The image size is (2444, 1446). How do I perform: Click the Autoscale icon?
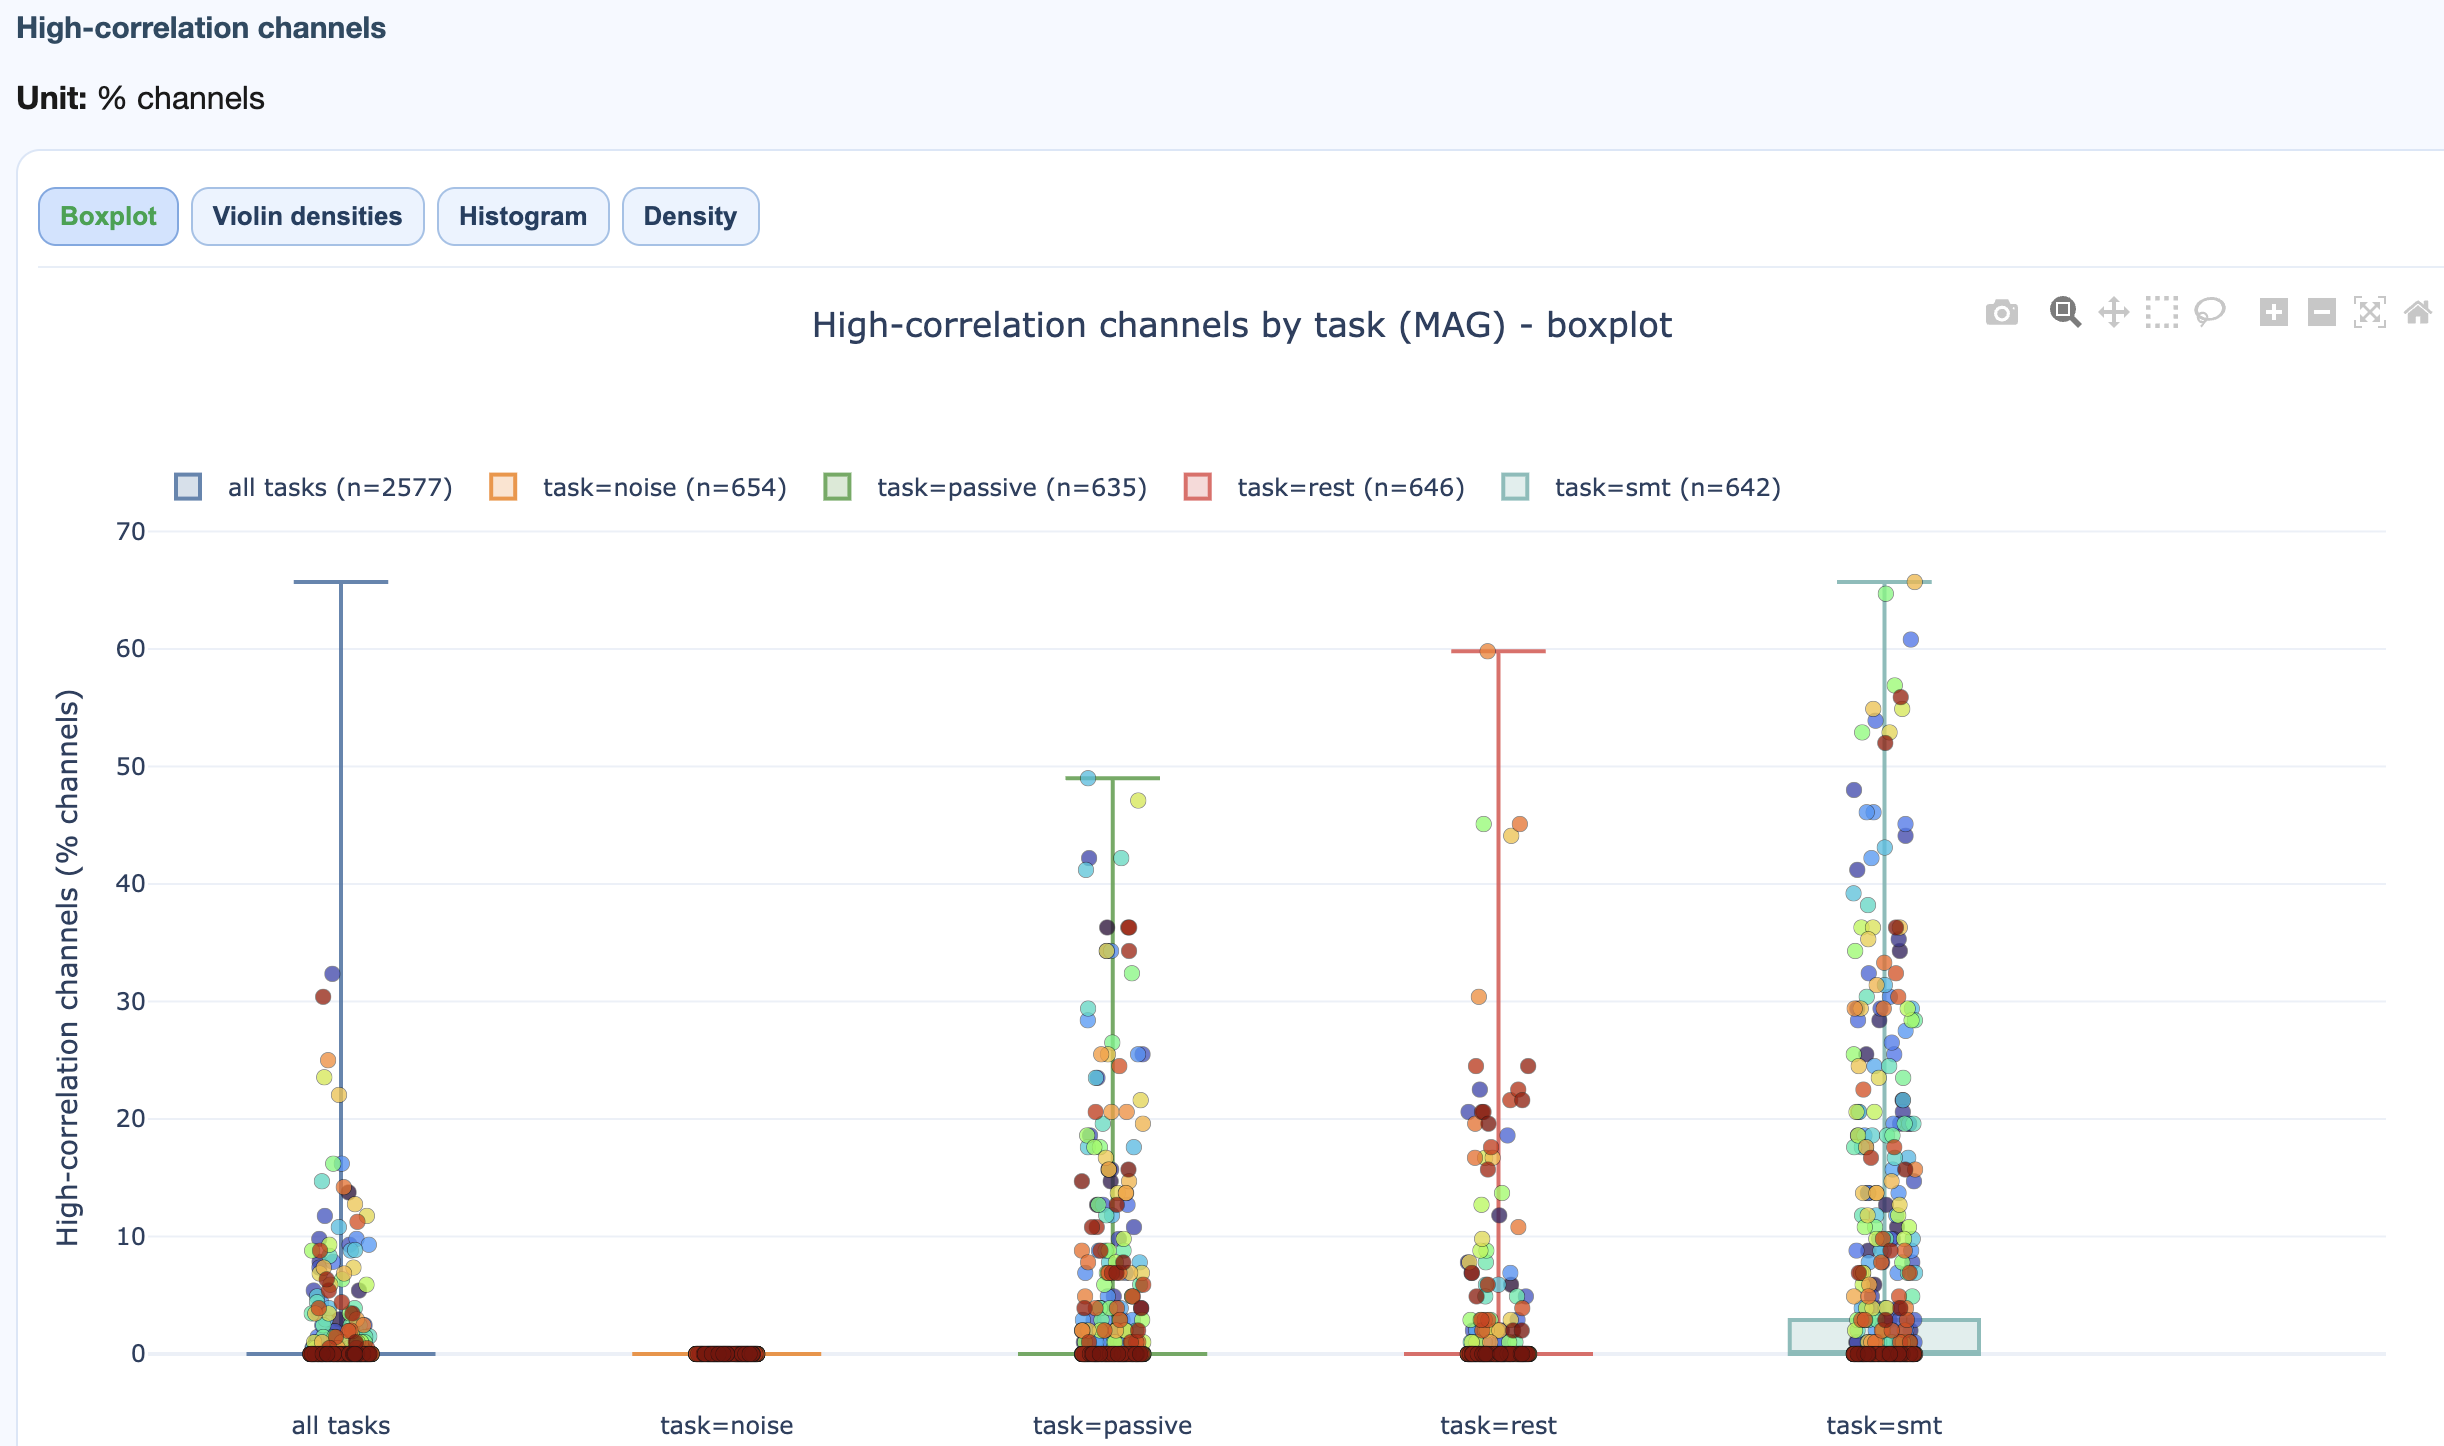click(2369, 313)
